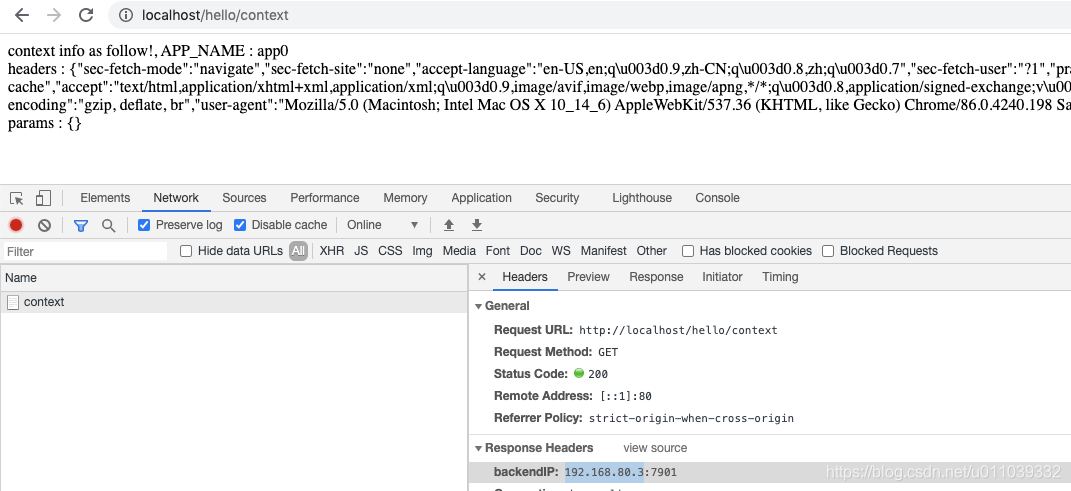Check Has blocked cookies

[688, 251]
